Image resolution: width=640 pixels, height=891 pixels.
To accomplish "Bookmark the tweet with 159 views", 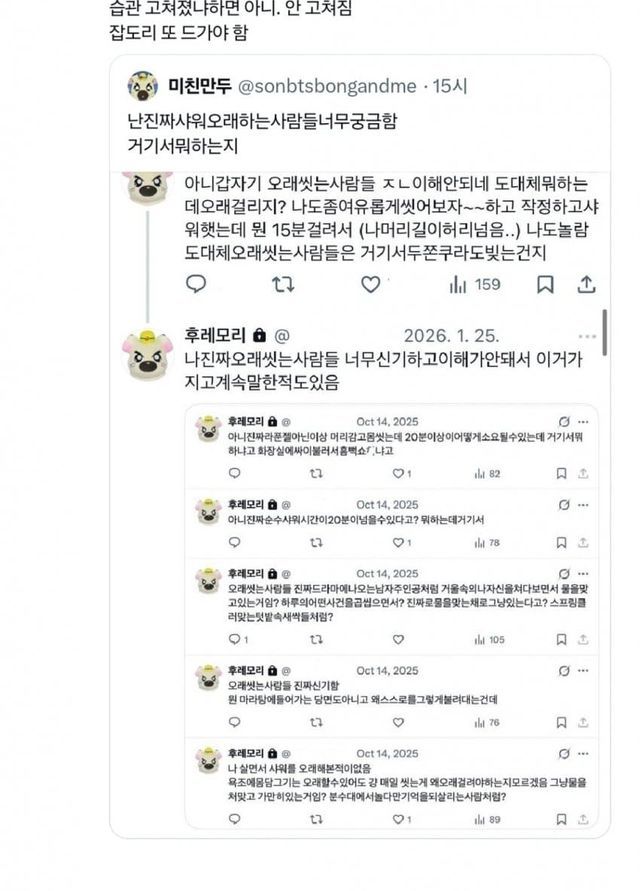I will coord(545,284).
